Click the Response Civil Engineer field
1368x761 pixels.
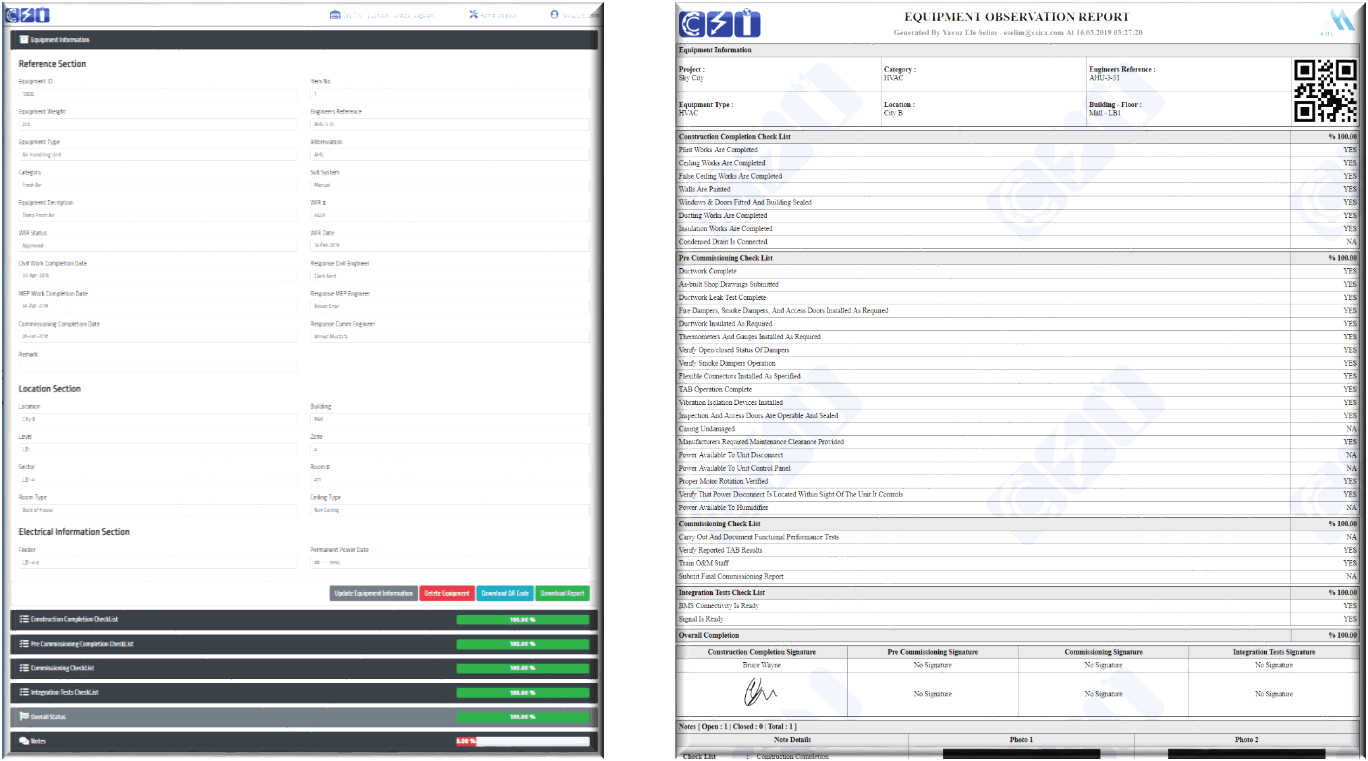pyautogui.click(x=450, y=276)
